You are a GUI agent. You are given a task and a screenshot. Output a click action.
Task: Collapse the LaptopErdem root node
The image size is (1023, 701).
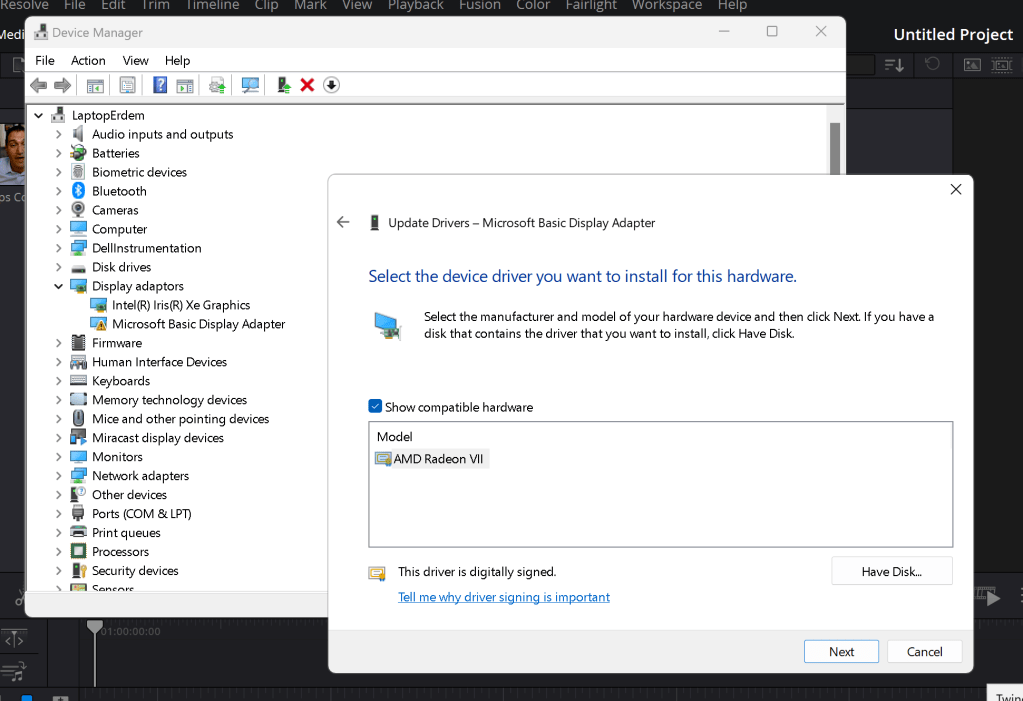click(38, 116)
